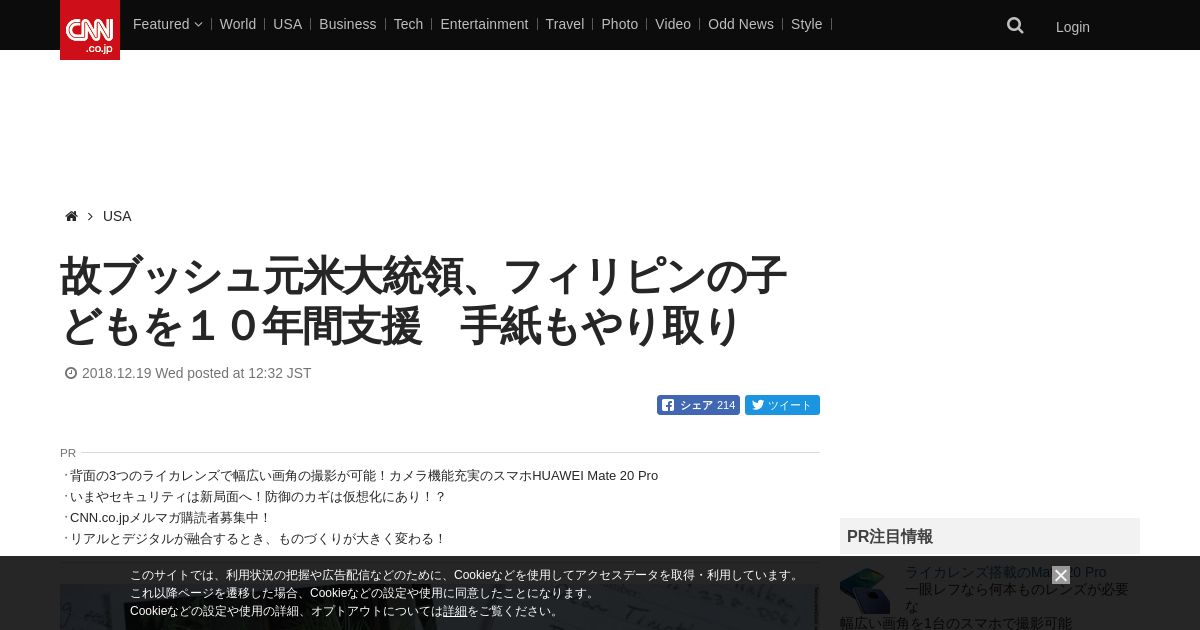Open the Business section
Screen dimensions: 1200x630
(348, 24)
